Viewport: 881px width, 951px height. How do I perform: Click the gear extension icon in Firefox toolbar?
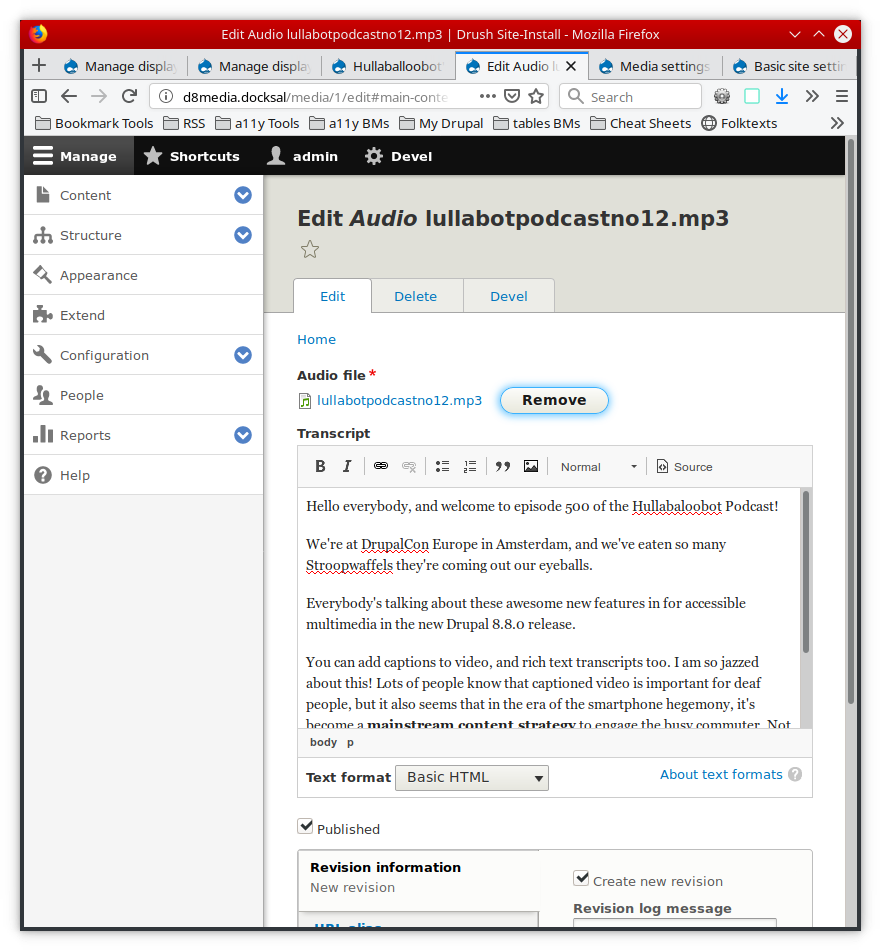[722, 96]
